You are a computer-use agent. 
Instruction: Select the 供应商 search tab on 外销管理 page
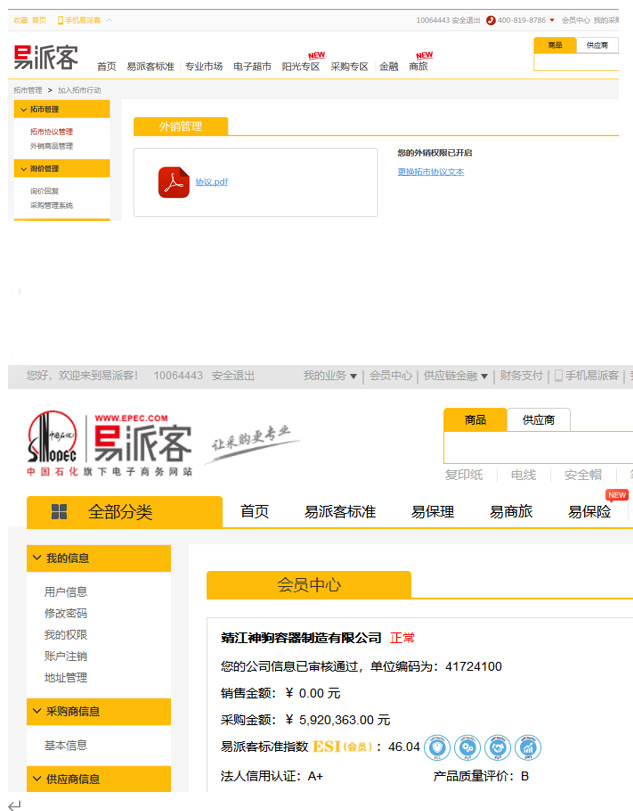[597, 45]
